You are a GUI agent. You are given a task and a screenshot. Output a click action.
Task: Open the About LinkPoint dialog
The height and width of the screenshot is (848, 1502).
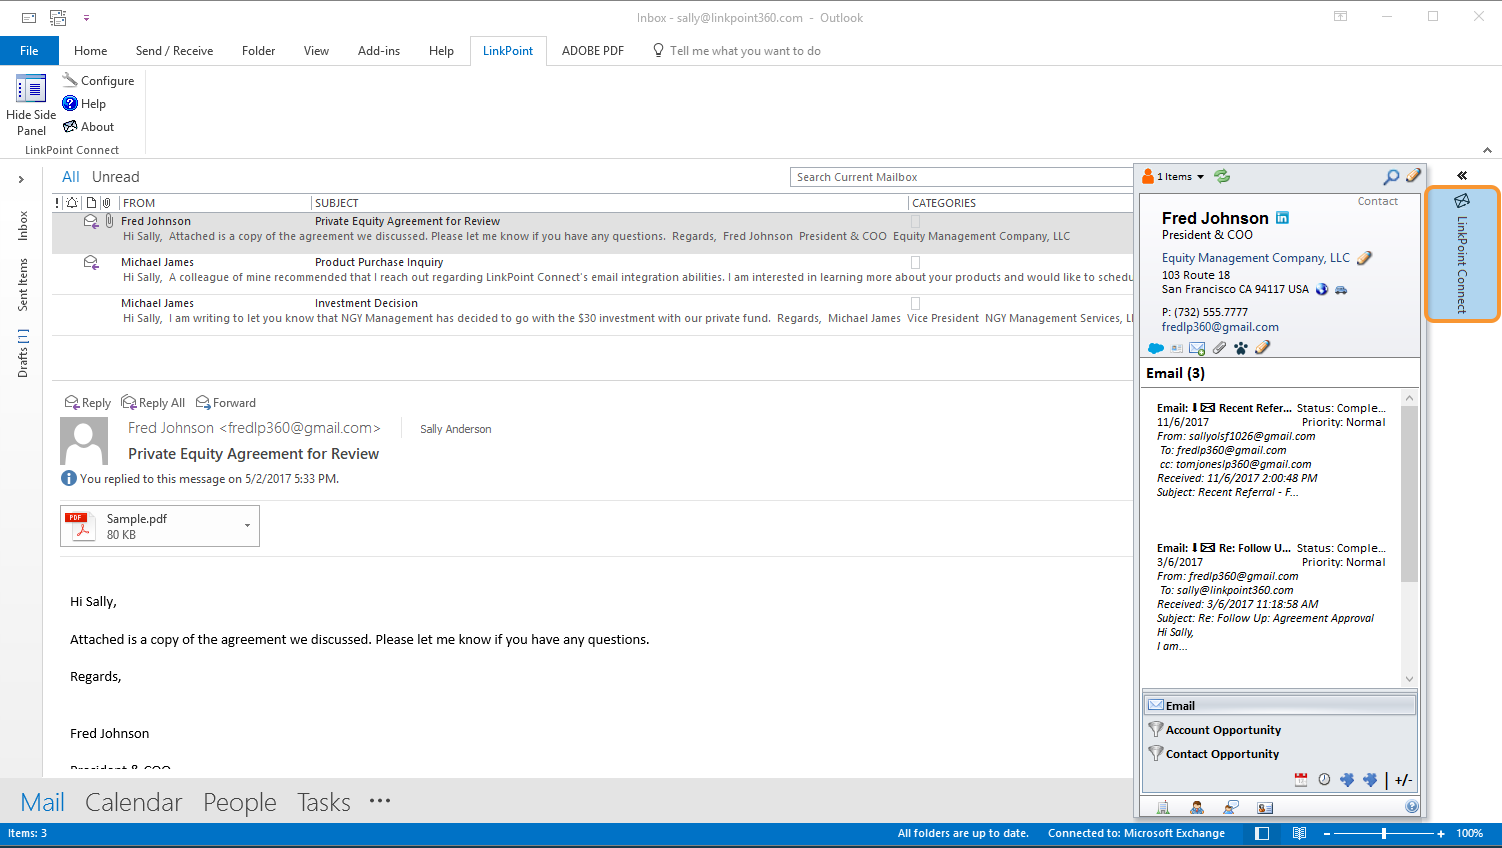coord(88,126)
